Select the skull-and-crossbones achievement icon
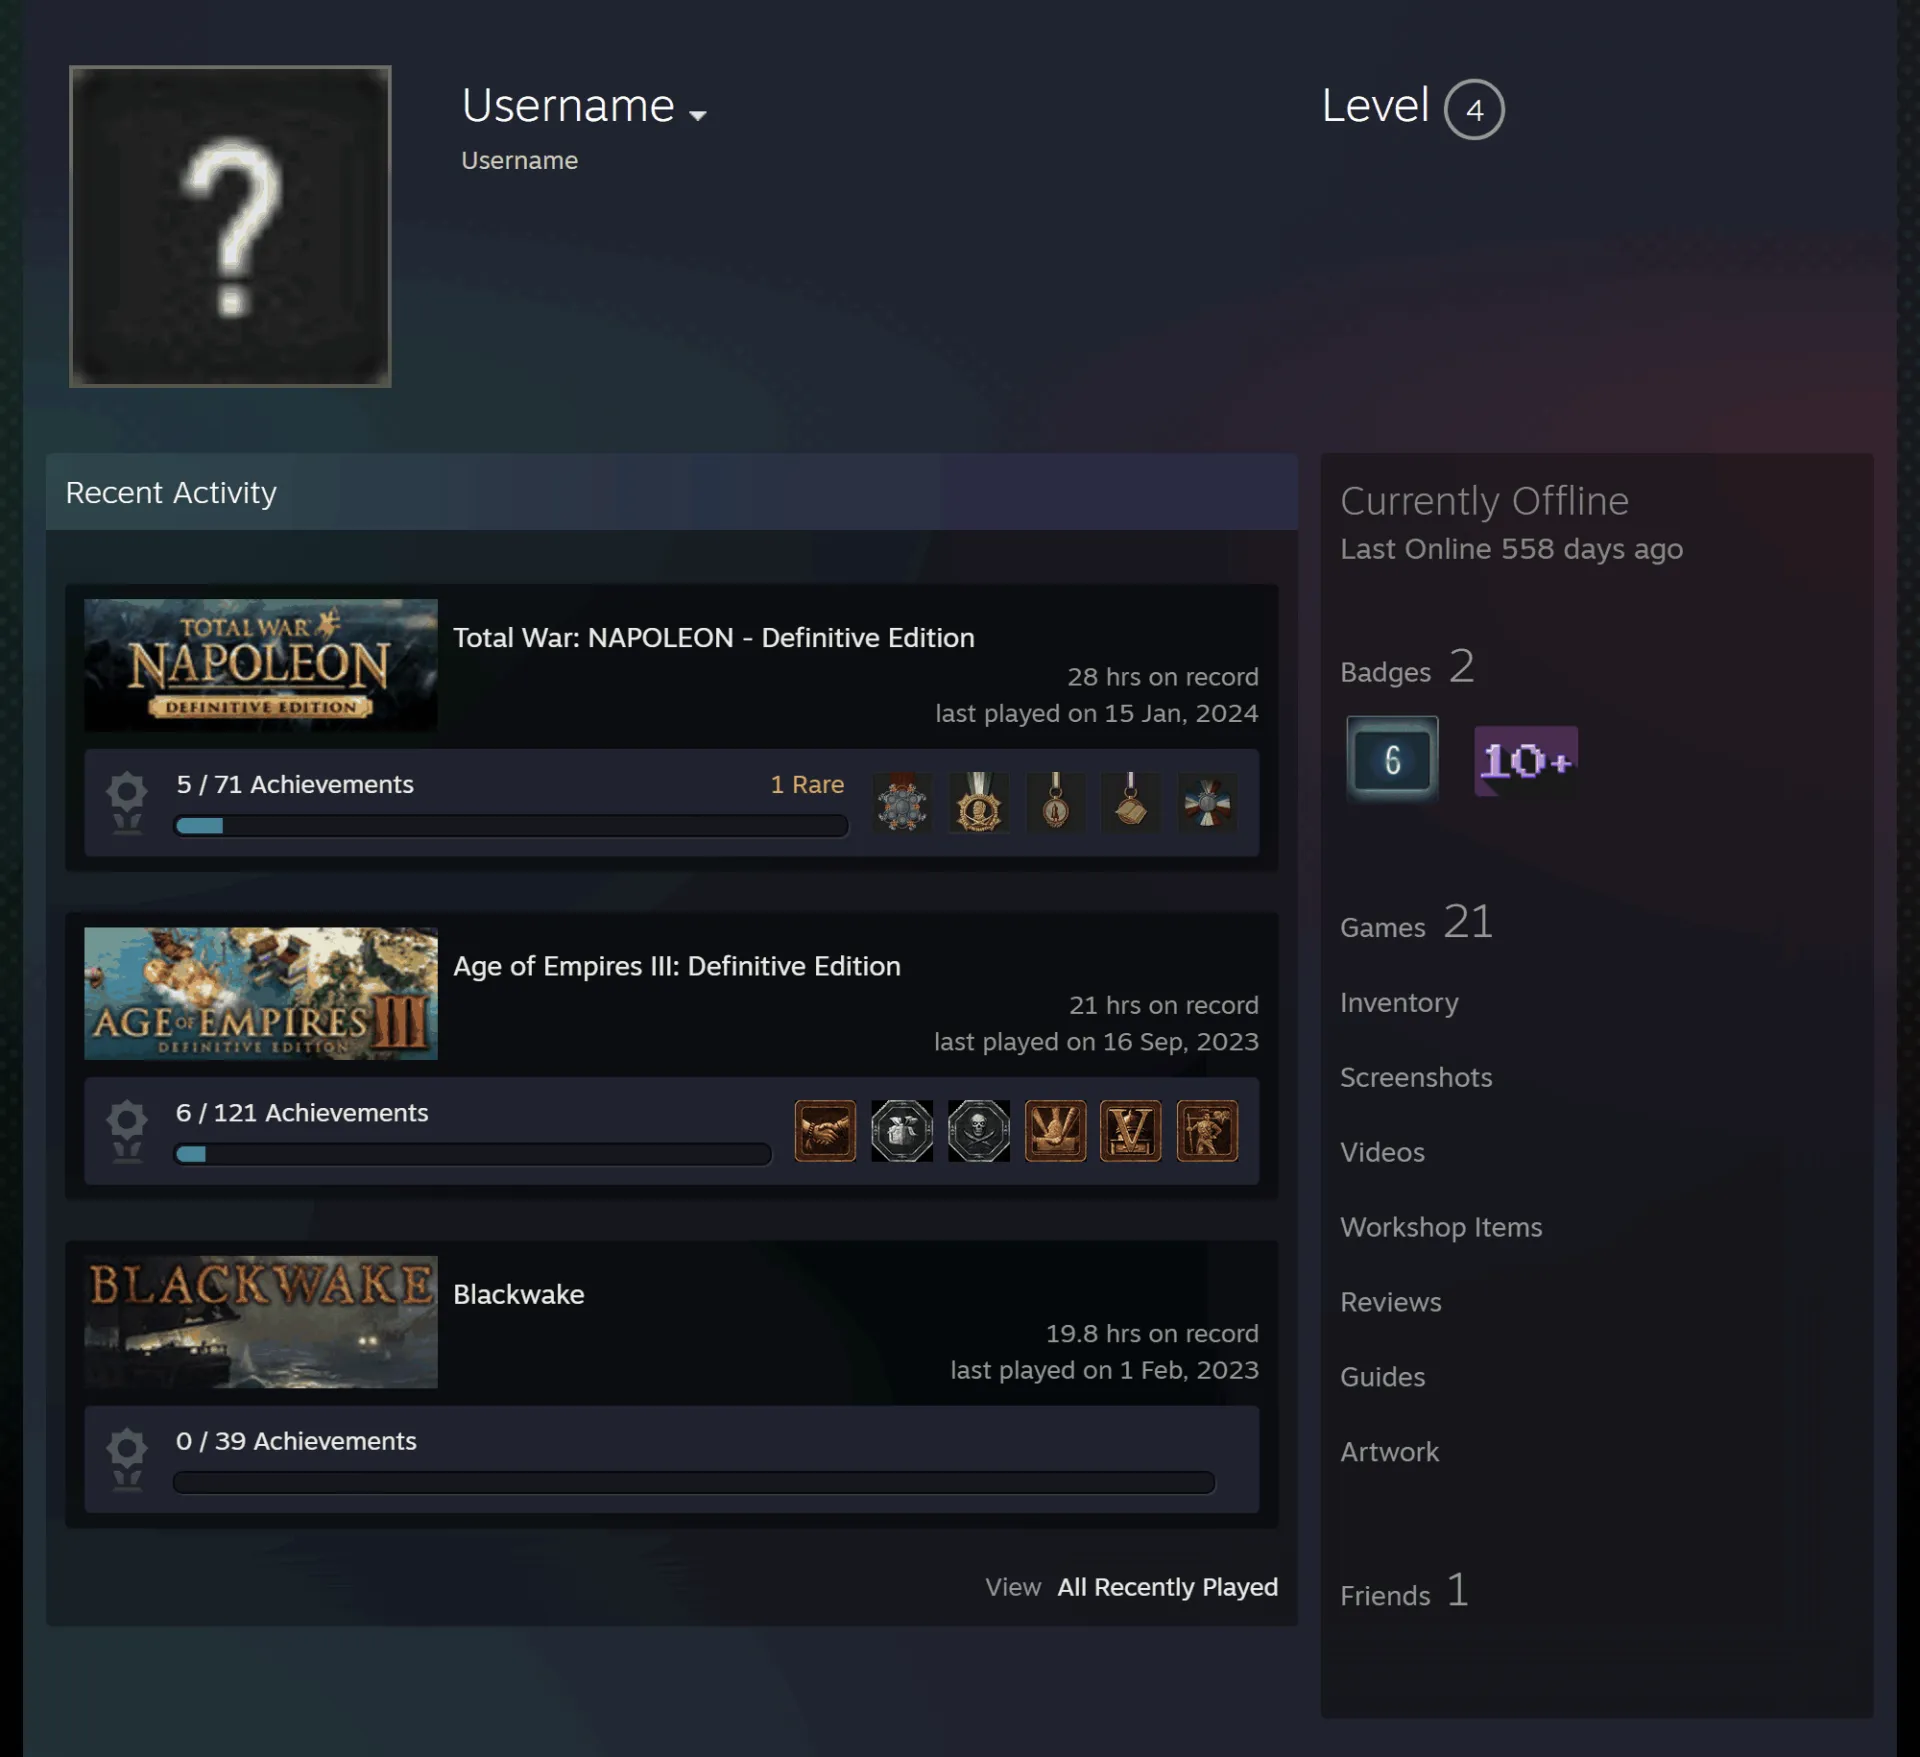 click(x=978, y=1130)
